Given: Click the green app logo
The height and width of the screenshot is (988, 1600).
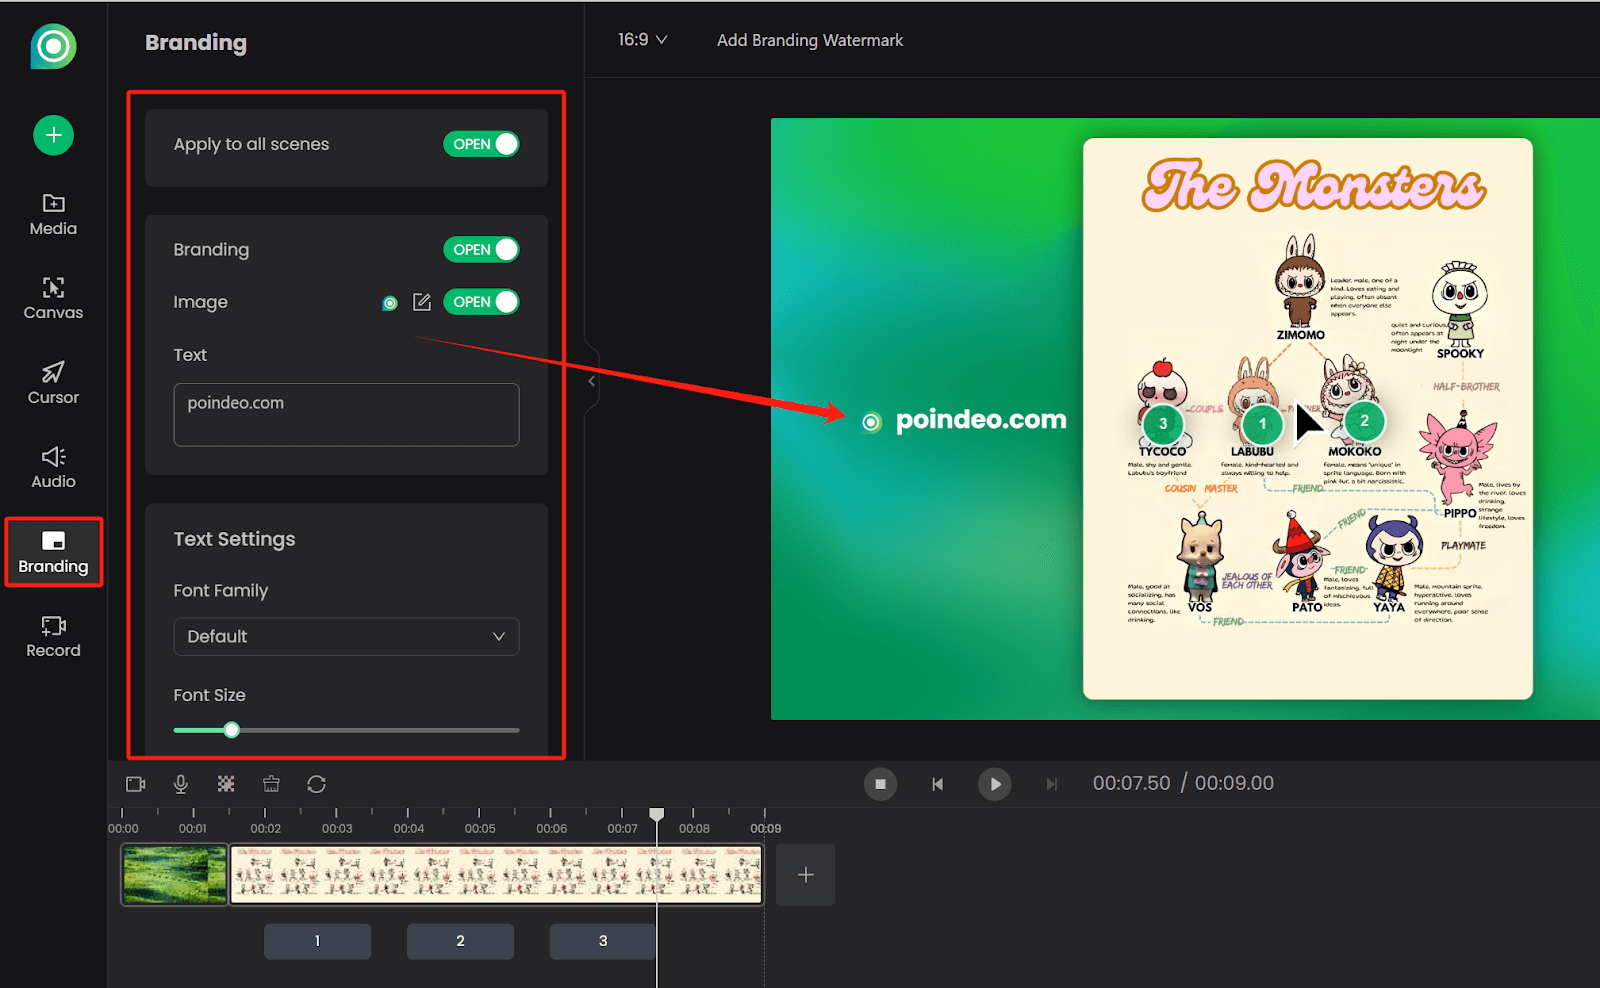Looking at the screenshot, I should click(x=53, y=46).
